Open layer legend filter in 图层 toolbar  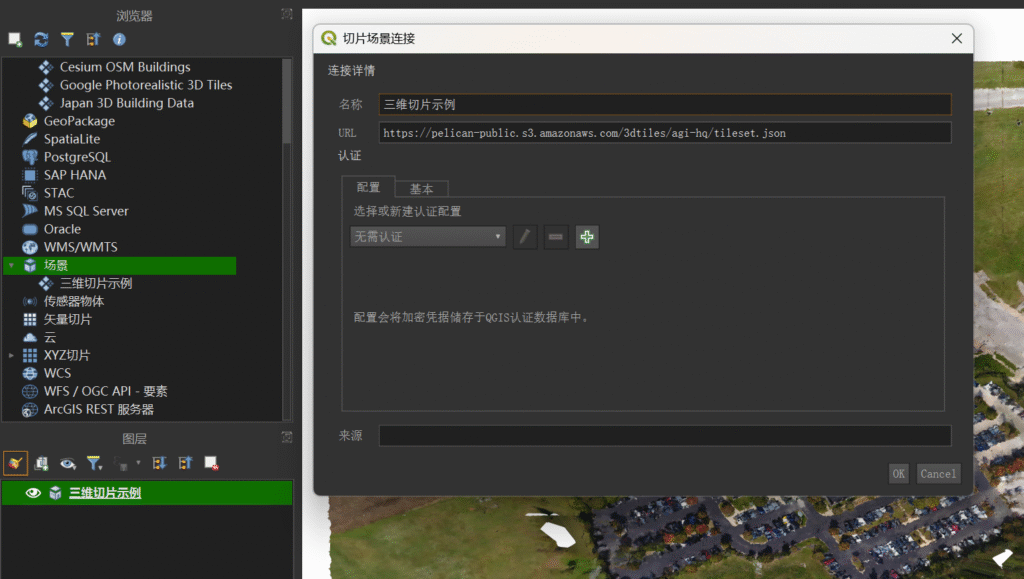[x=95, y=463]
